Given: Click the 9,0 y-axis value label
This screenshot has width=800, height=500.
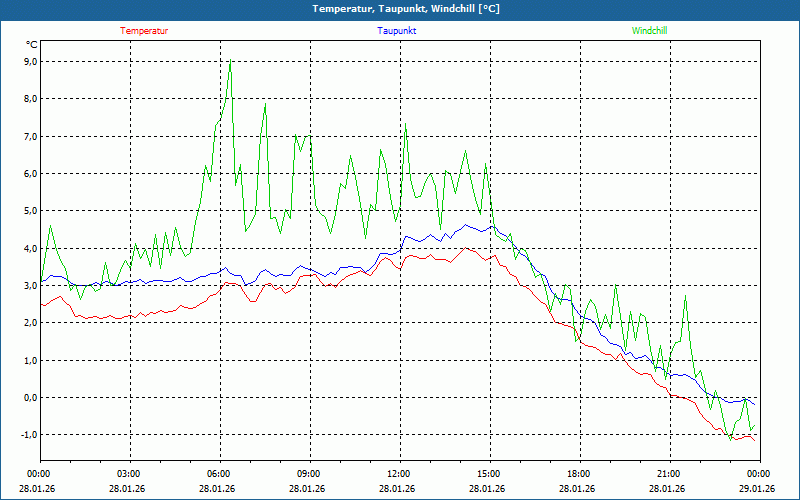Looking at the screenshot, I should (29, 62).
